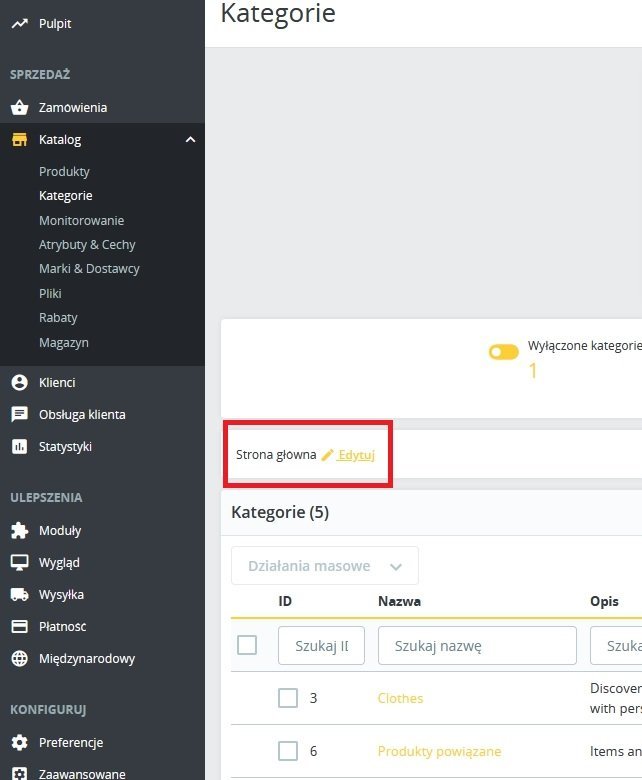Select Kategorie submenu item
Viewport: 642px width, 780px height.
pyautogui.click(x=66, y=195)
